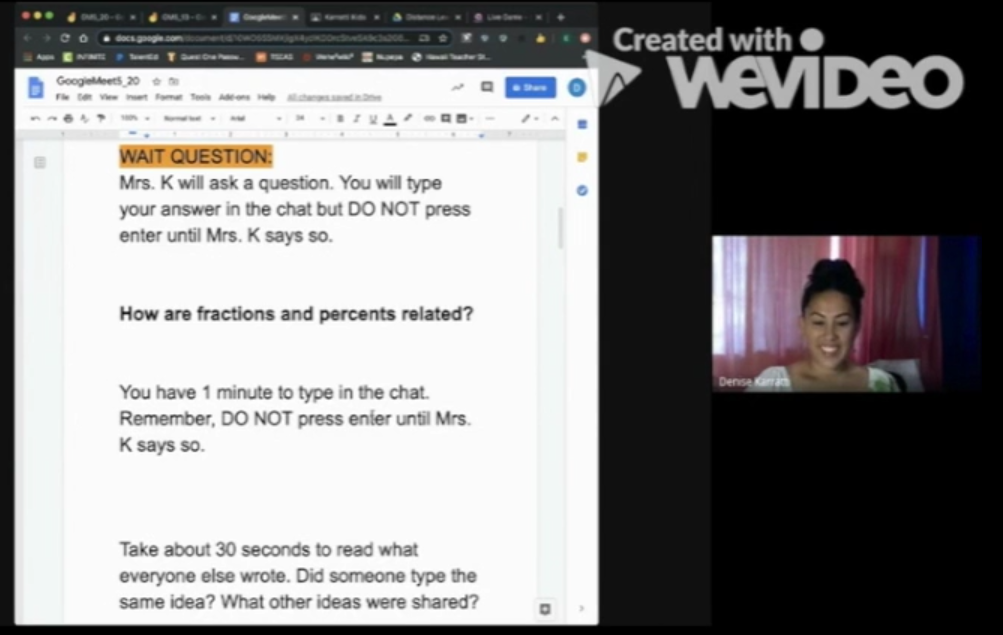
Task: Insert a link using the link icon
Action: pos(429,118)
